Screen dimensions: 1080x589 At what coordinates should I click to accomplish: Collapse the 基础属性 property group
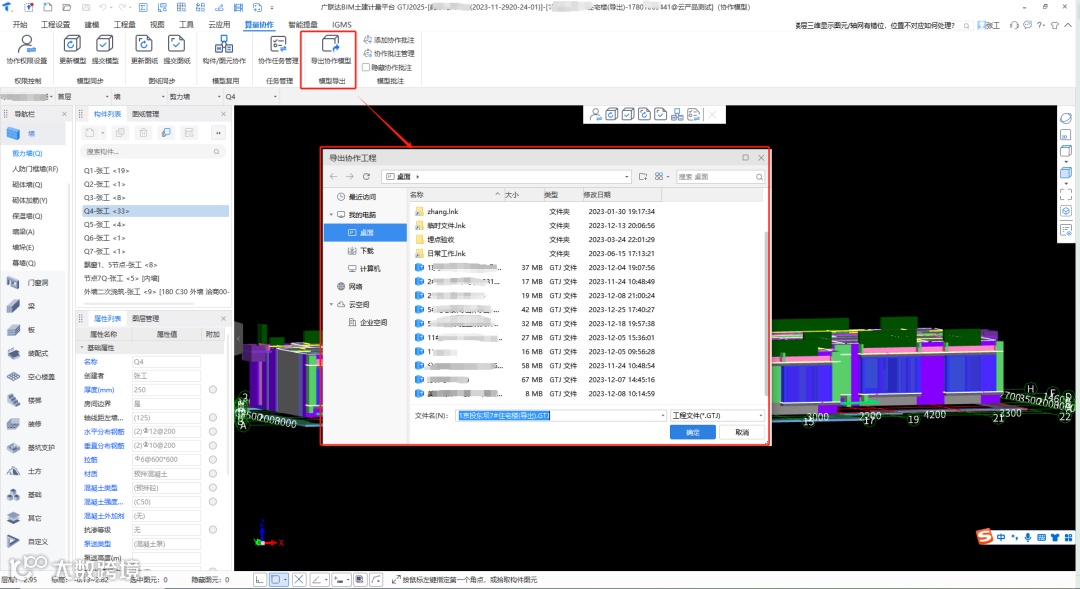point(82,348)
